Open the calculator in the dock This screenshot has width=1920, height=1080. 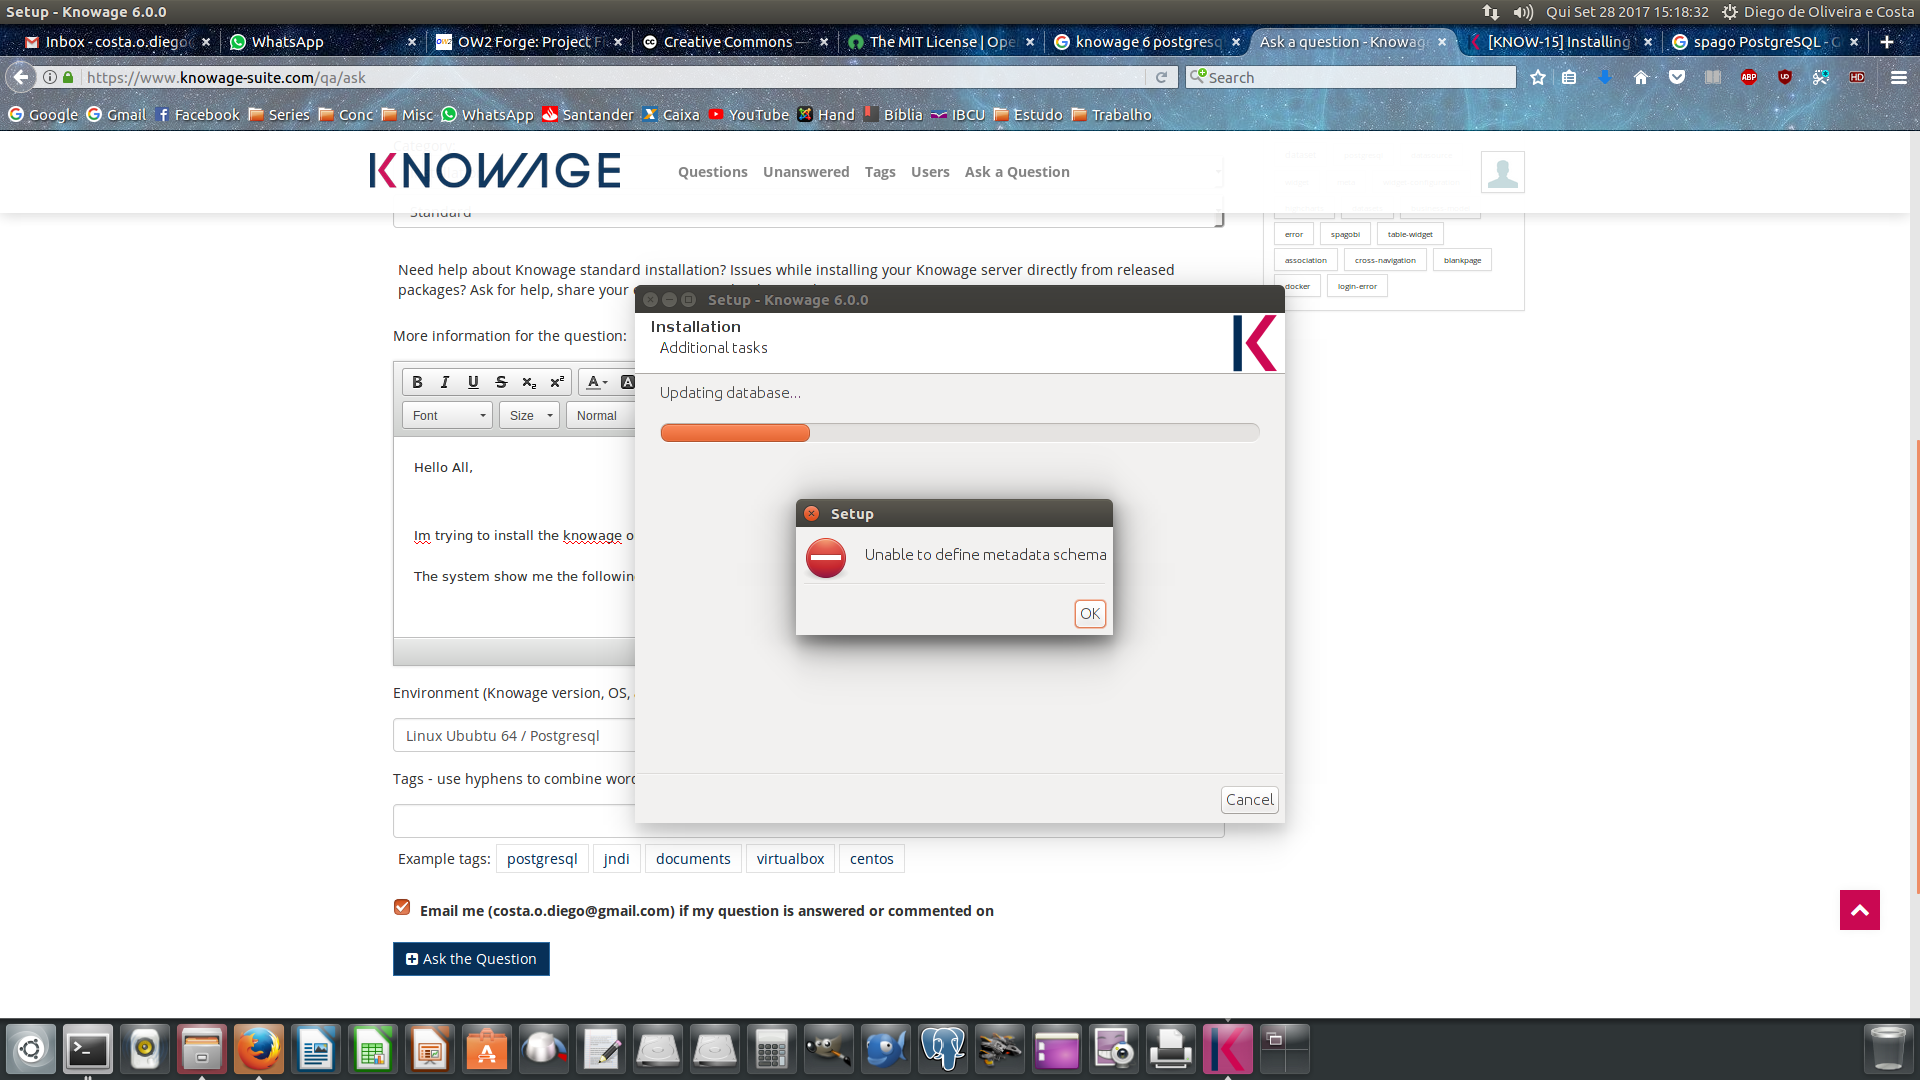pos(772,1050)
